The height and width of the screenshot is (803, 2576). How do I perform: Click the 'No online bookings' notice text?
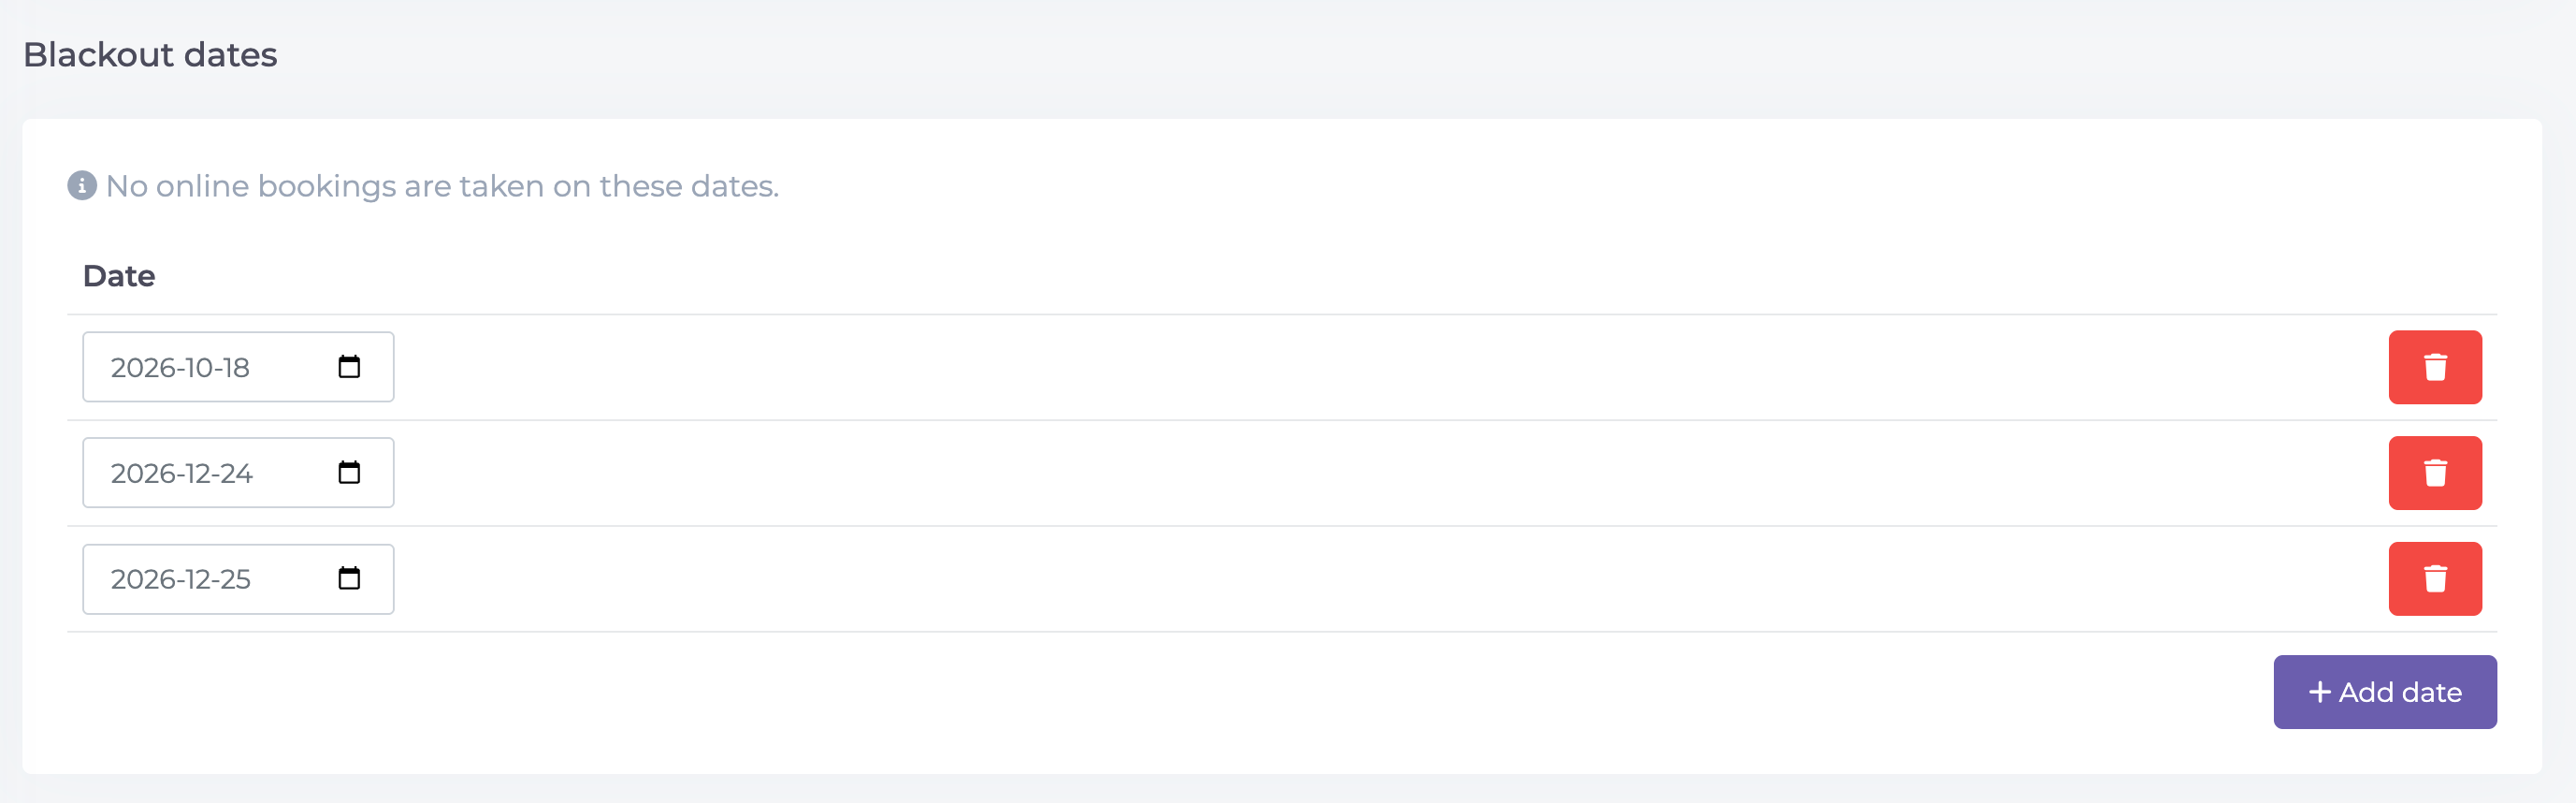coord(442,187)
